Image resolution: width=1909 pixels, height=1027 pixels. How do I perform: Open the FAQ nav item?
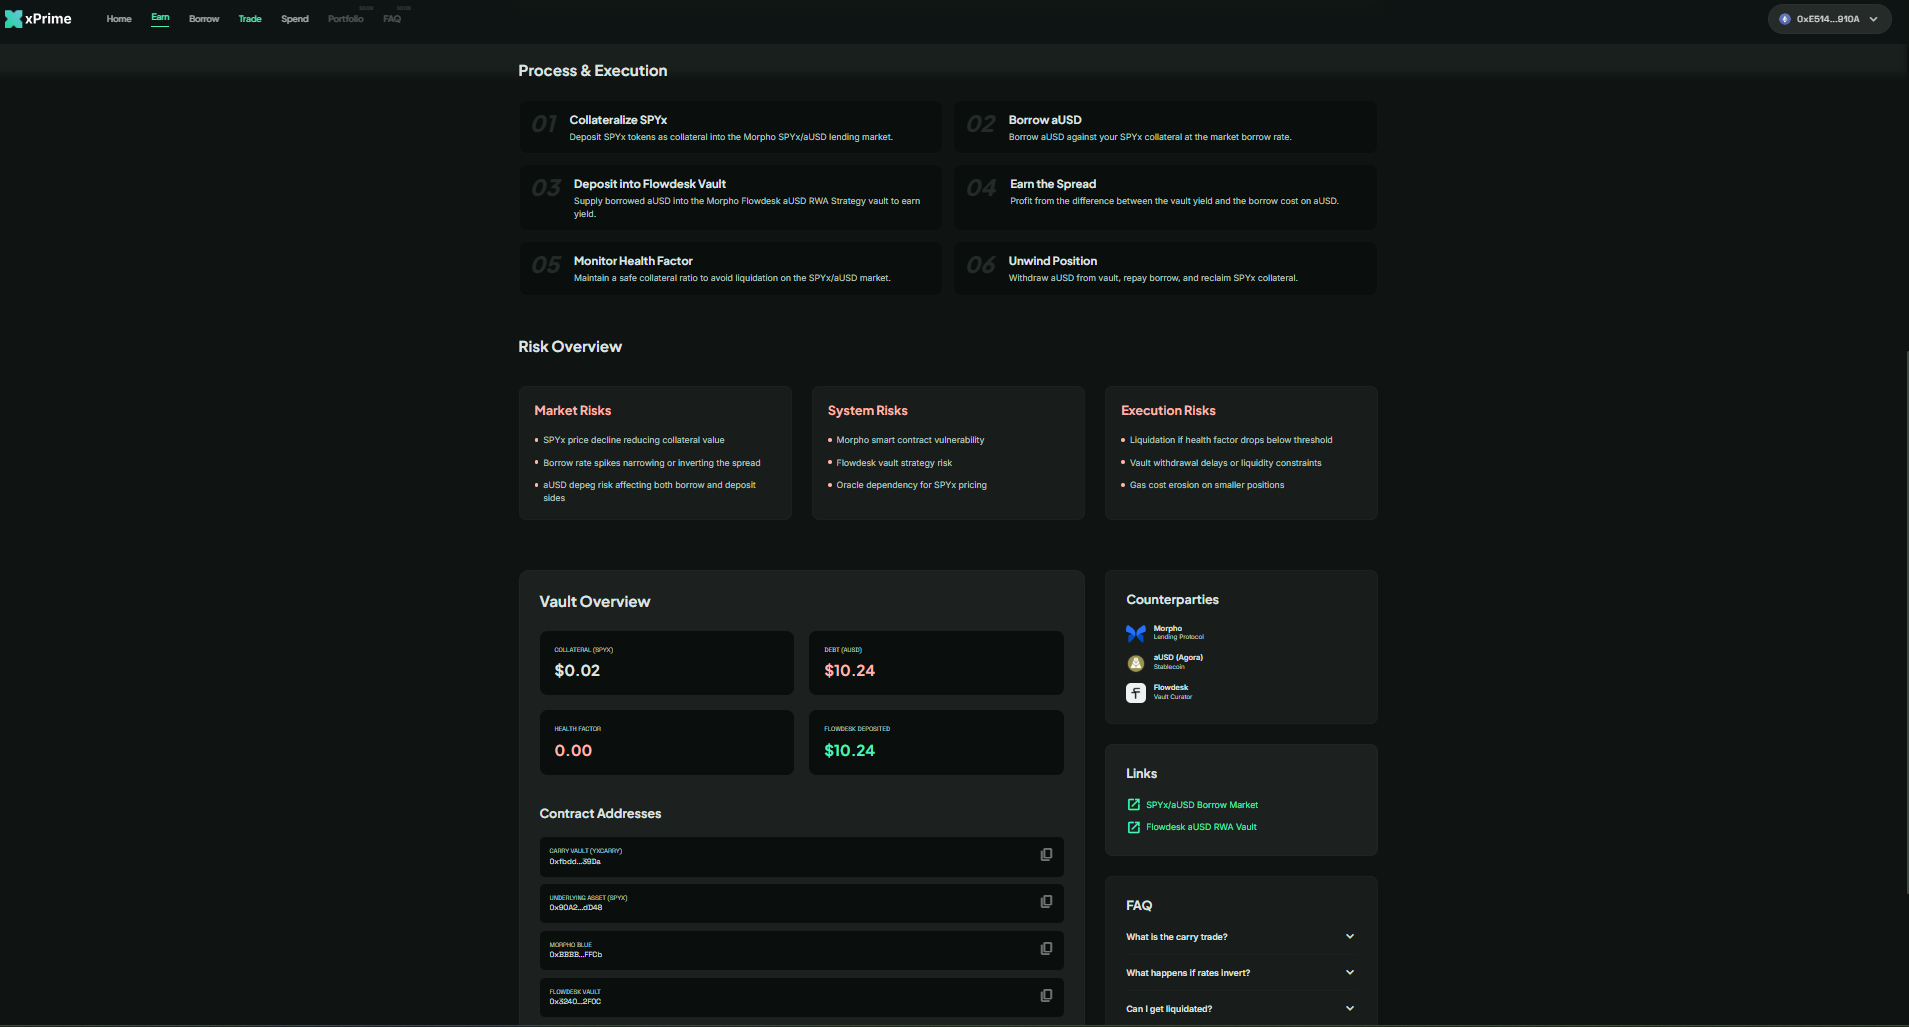[392, 19]
